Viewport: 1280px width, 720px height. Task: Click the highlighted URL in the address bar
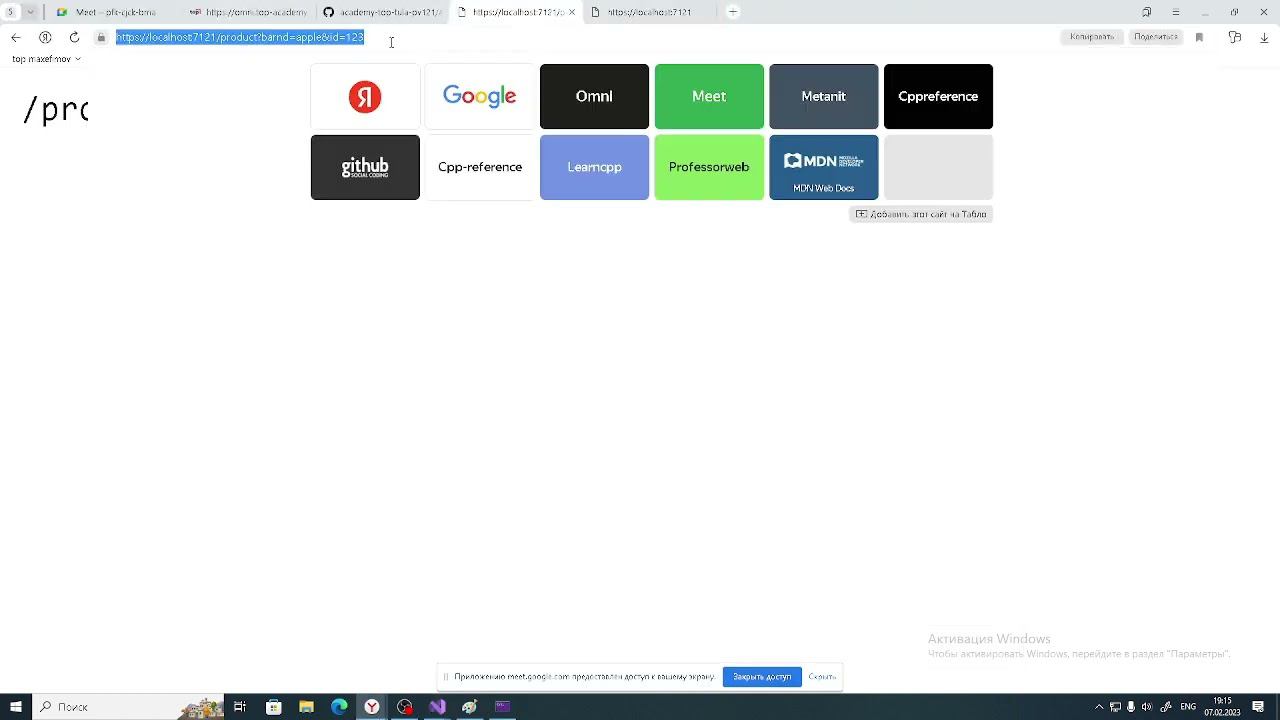240,37
